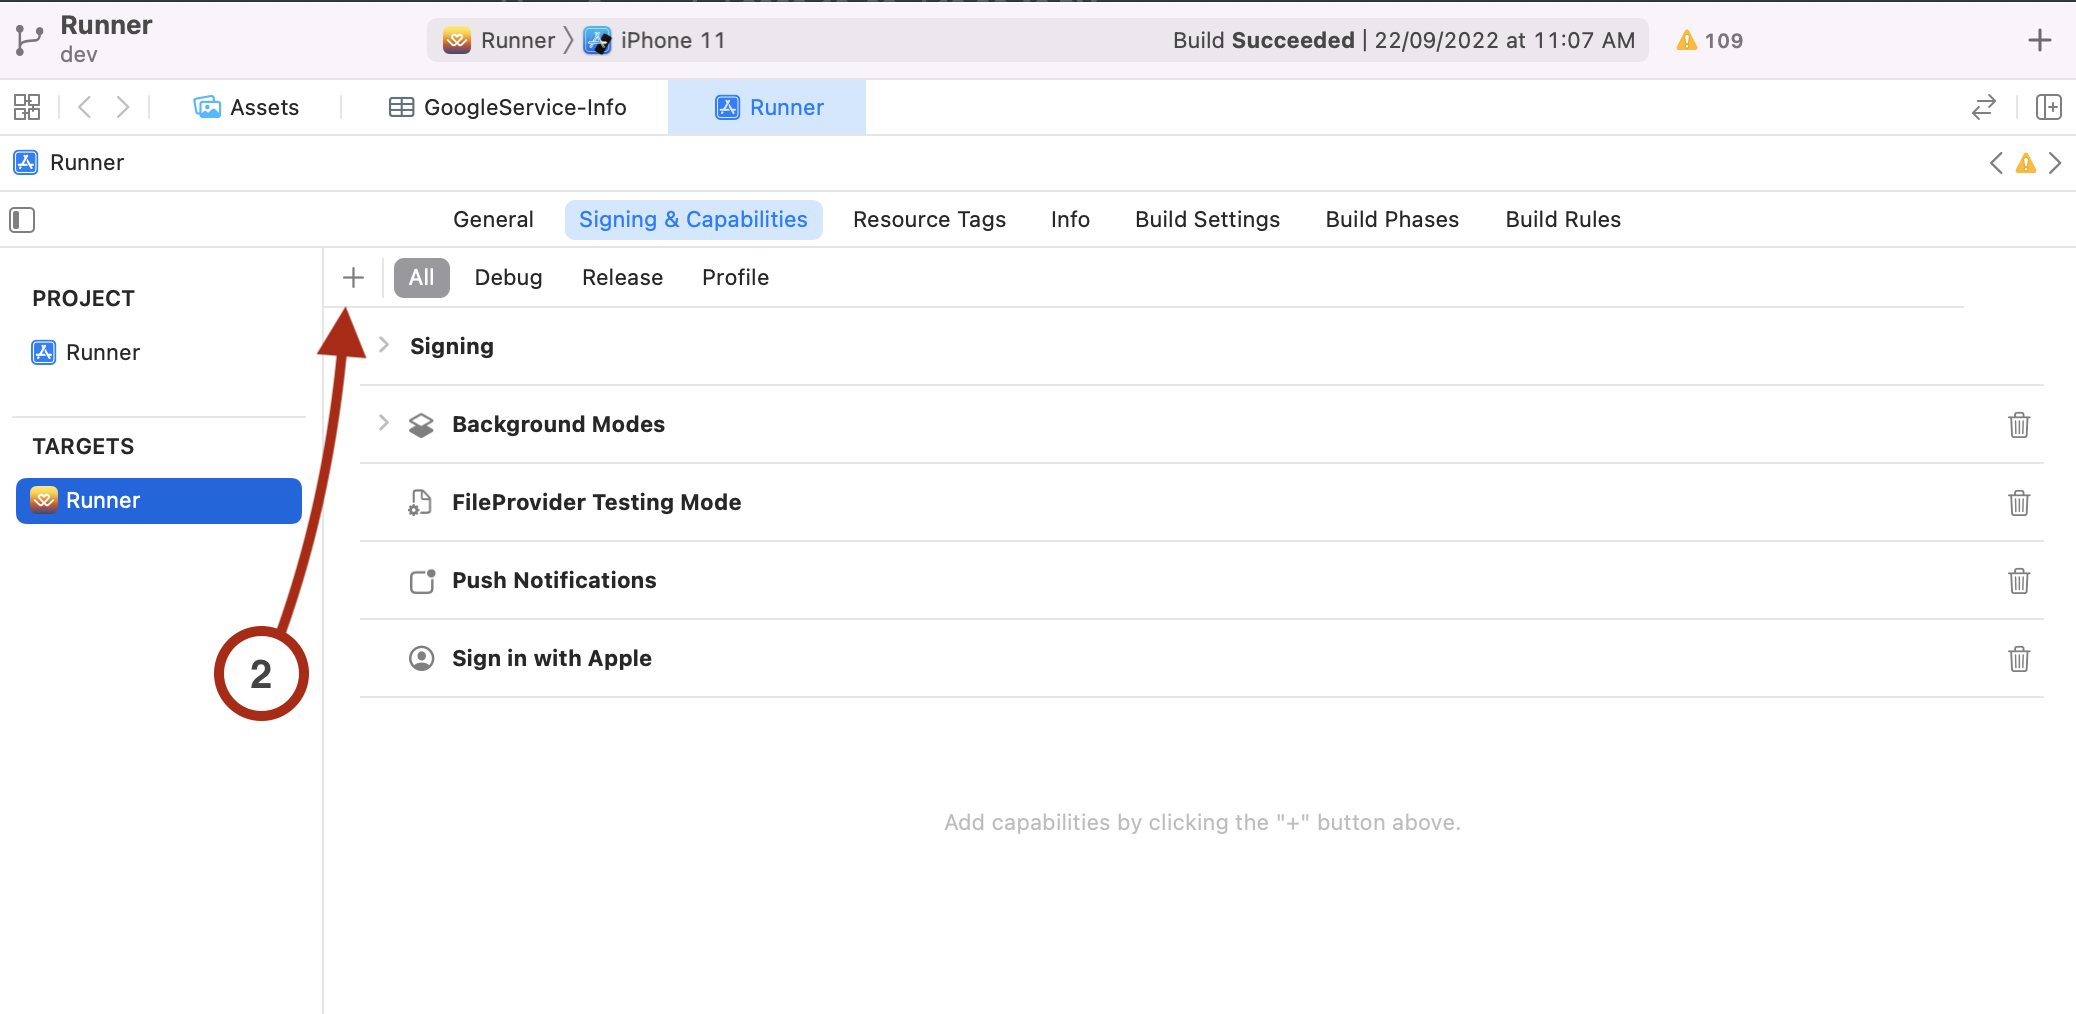Viewport: 2076px width, 1014px height.
Task: Click the Background Modes layers icon
Action: click(x=421, y=425)
